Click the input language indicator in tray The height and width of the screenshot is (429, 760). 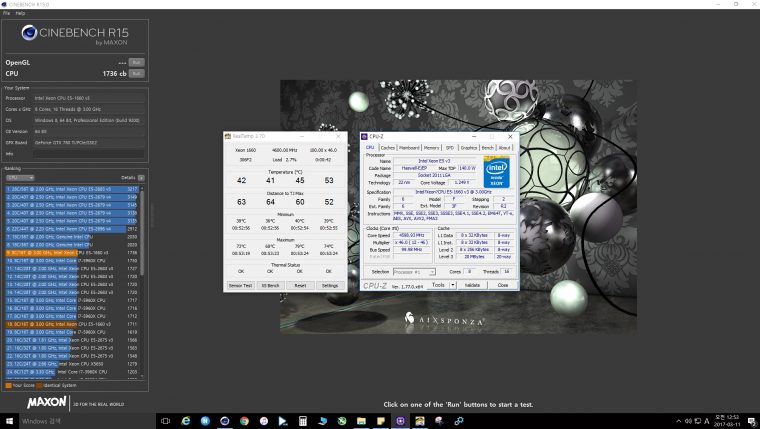coord(707,421)
